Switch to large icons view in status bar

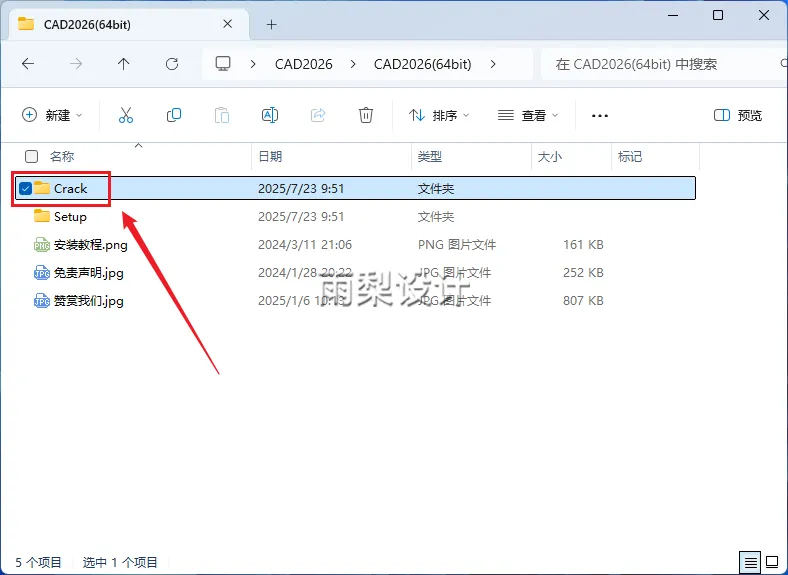pyautogui.click(x=772, y=561)
